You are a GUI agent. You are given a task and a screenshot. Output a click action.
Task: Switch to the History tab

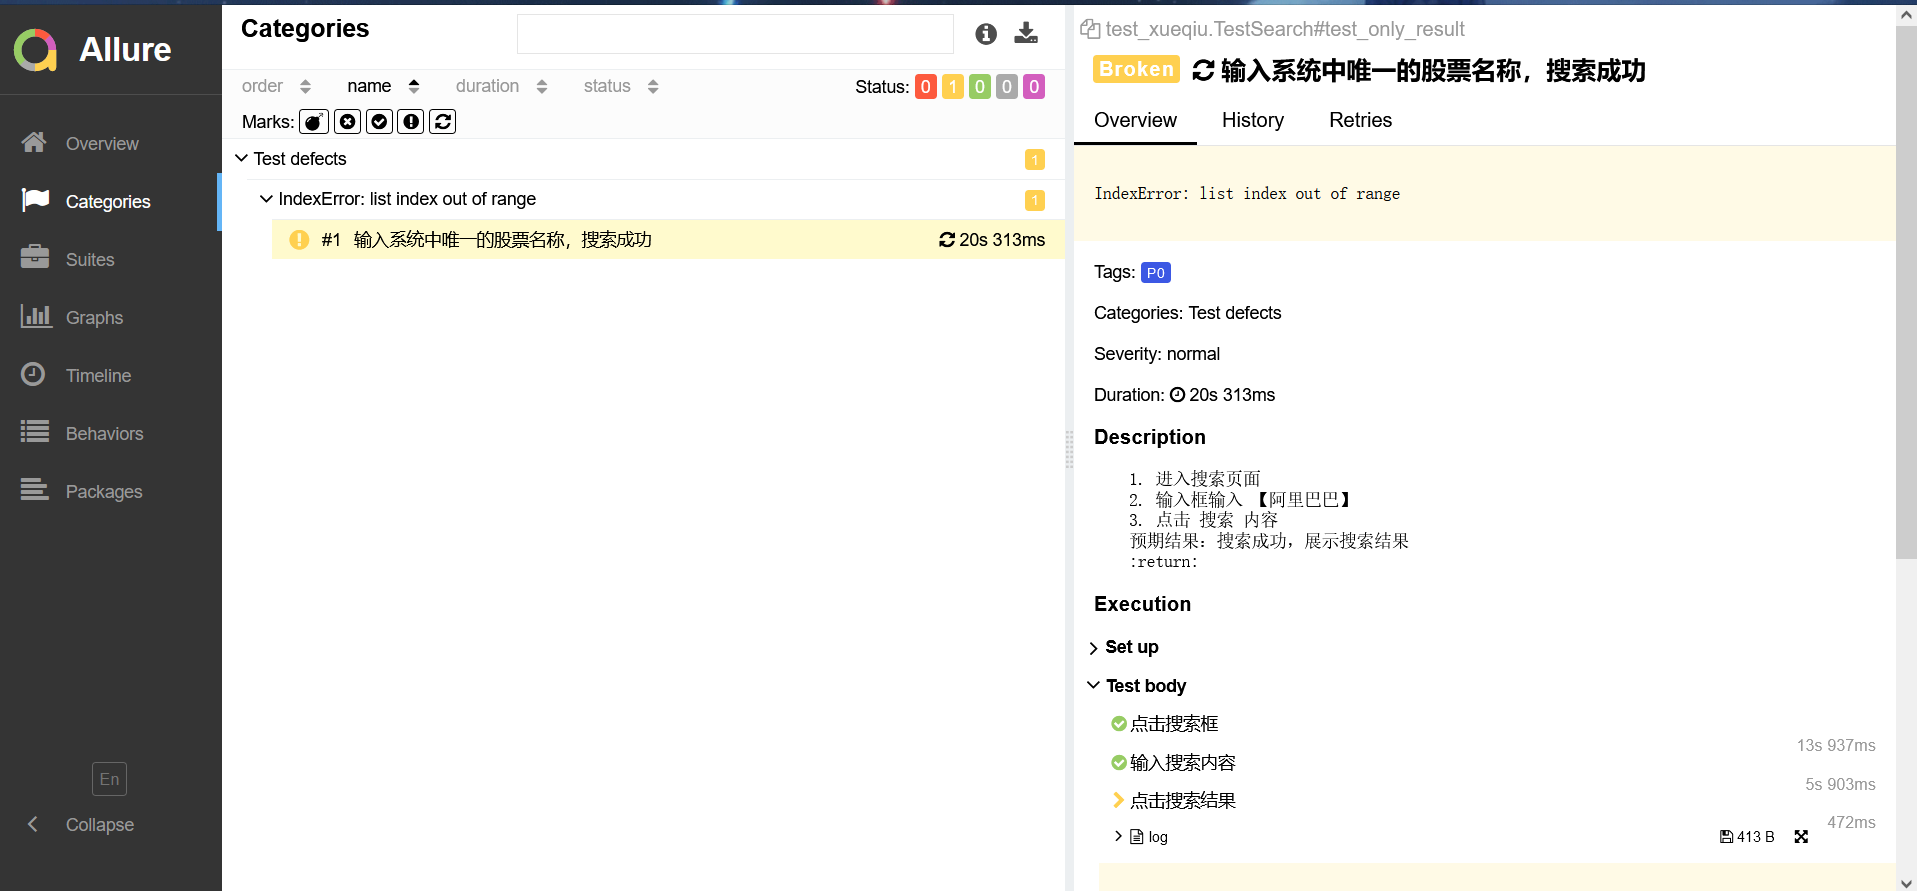pos(1253,120)
